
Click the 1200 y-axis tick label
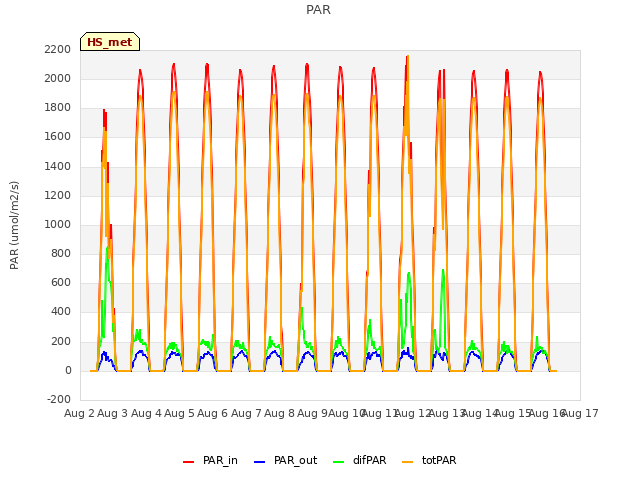click(58, 195)
